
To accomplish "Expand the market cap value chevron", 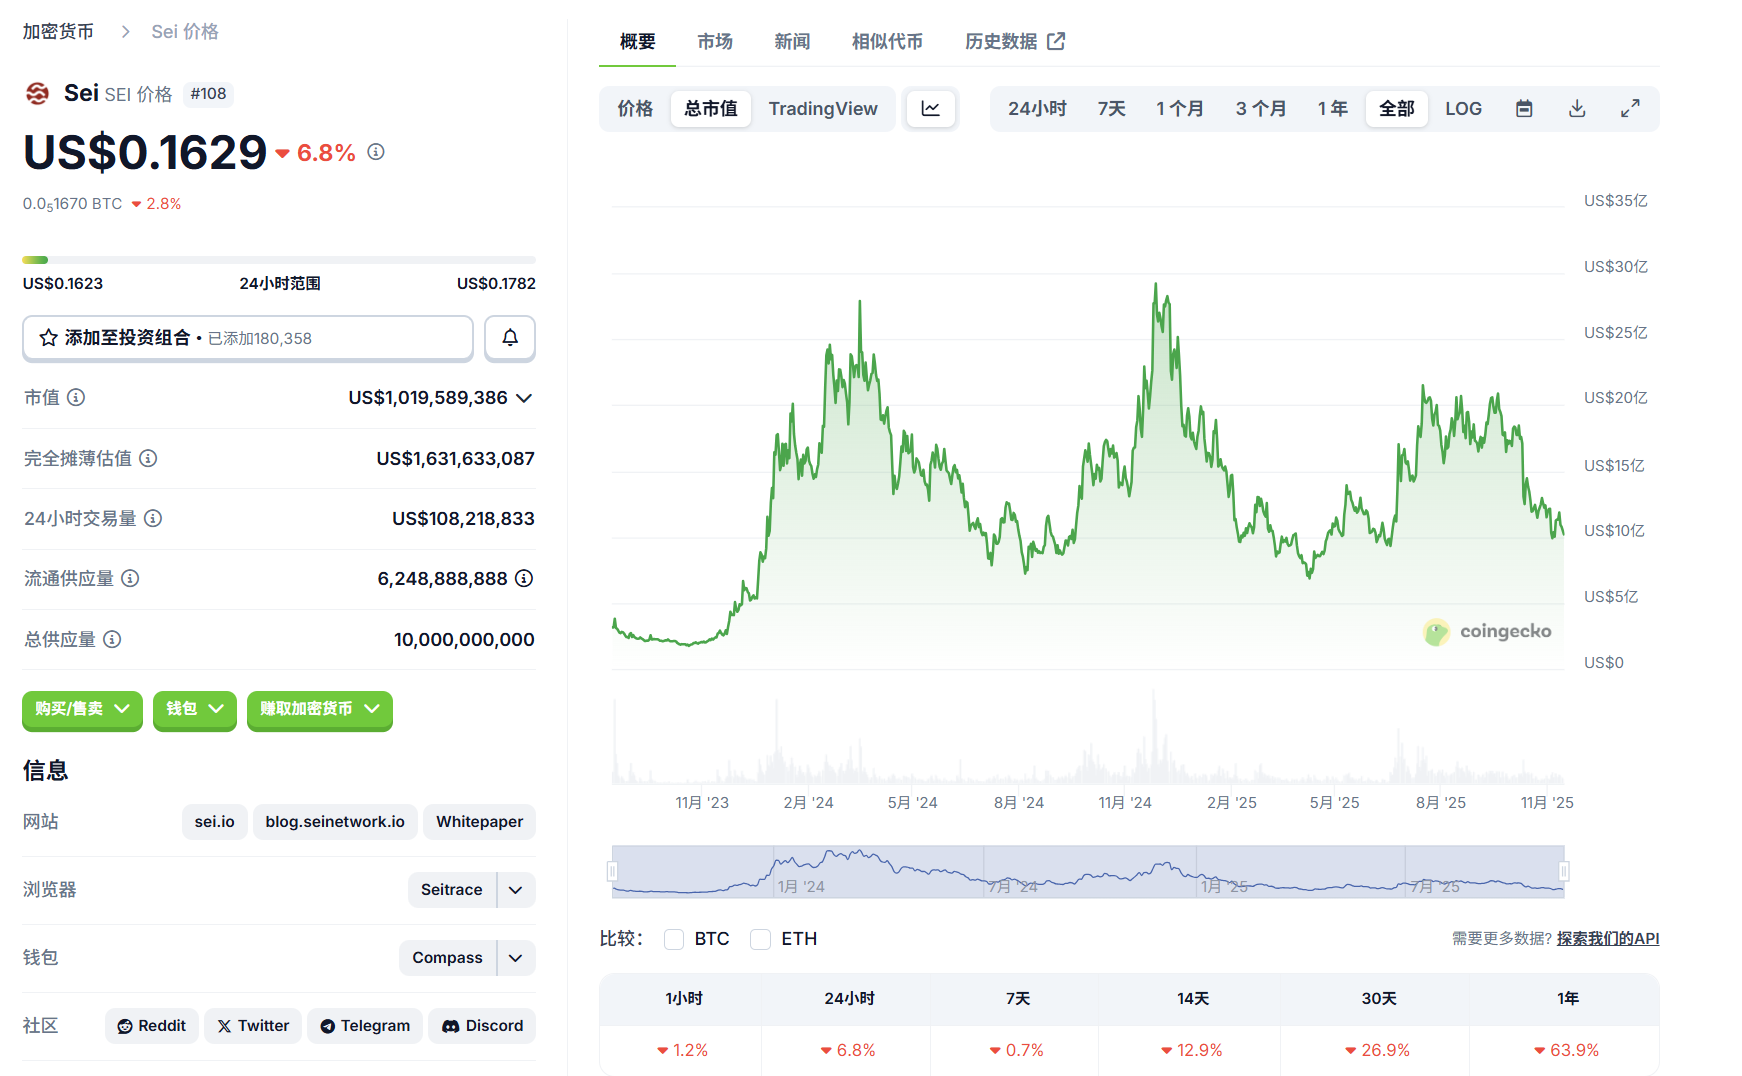I will click(x=524, y=398).
